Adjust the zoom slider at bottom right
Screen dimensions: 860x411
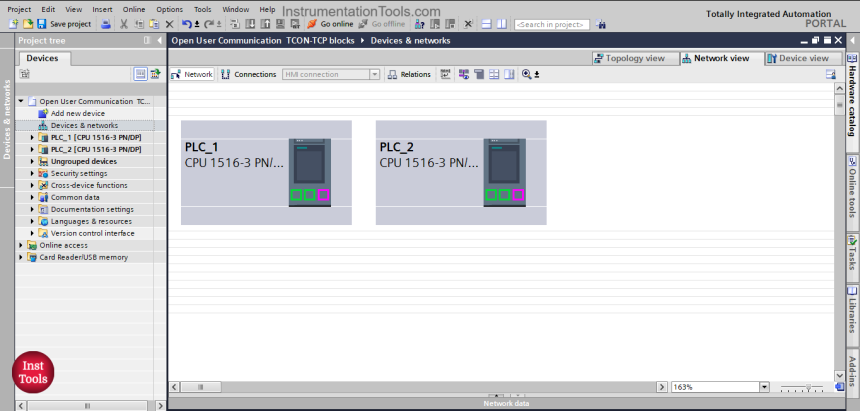tap(808, 387)
